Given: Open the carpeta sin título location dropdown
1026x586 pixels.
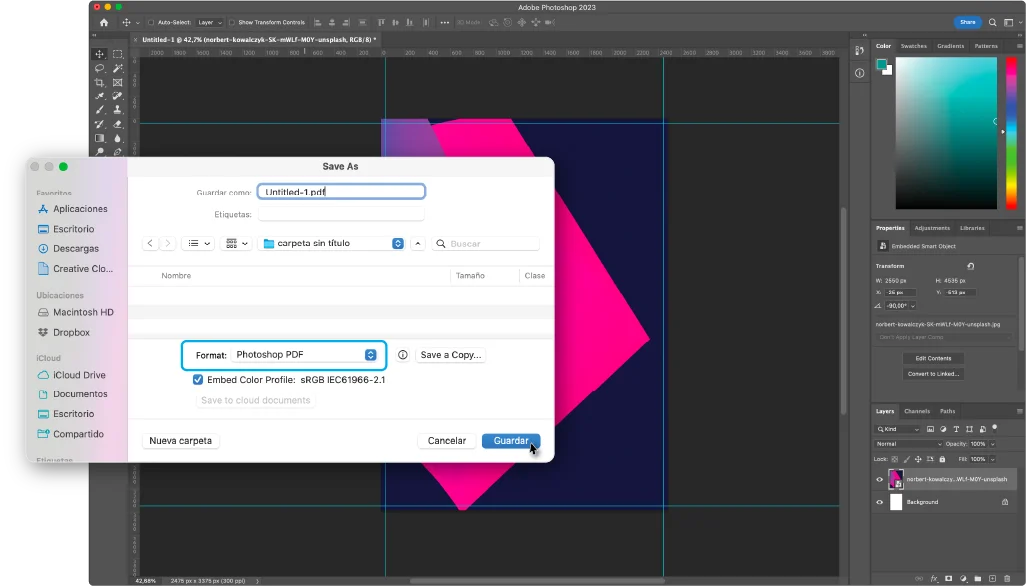Looking at the screenshot, I should pos(332,243).
